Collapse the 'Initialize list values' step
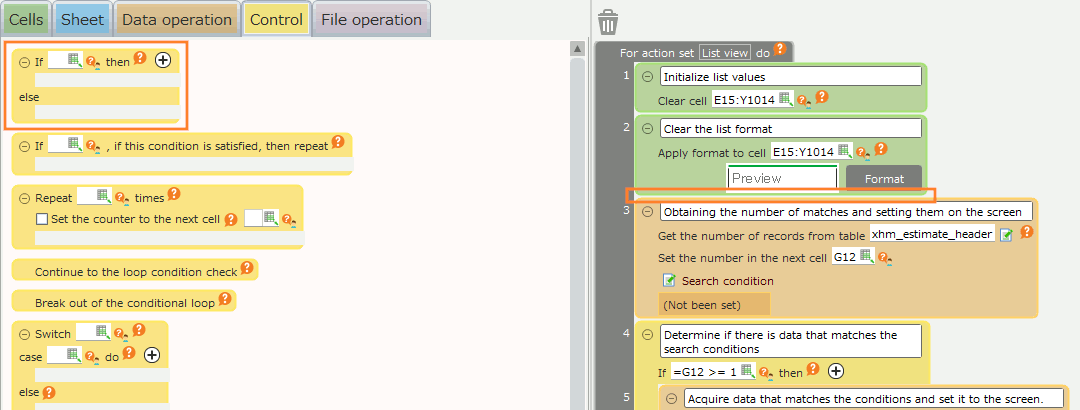This screenshot has height=410, width=1080. tap(647, 77)
